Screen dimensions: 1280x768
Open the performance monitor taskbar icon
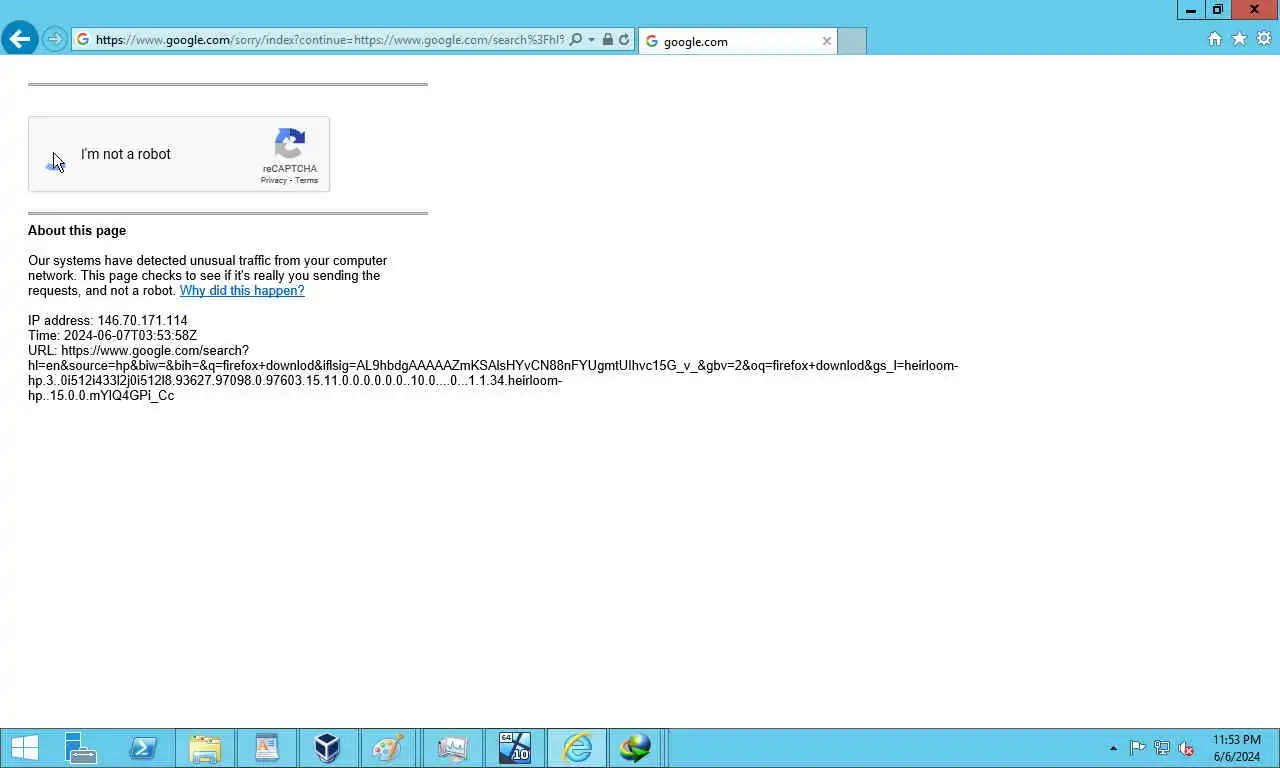click(452, 748)
